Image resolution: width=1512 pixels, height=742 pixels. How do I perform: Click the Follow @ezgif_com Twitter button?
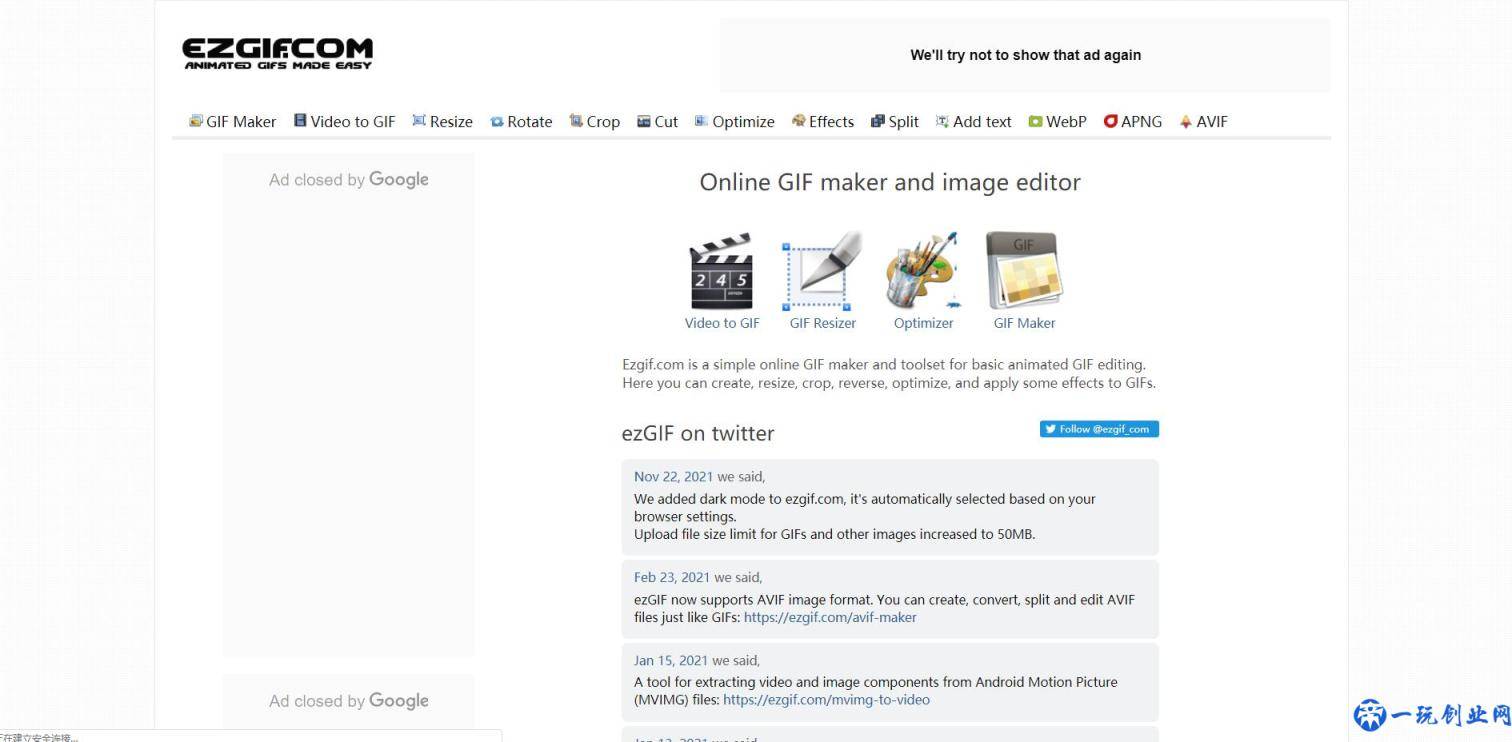coord(1099,429)
